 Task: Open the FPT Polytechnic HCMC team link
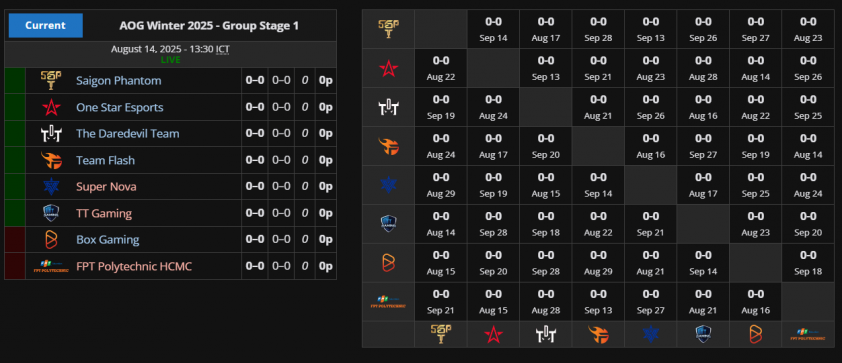coord(134,266)
